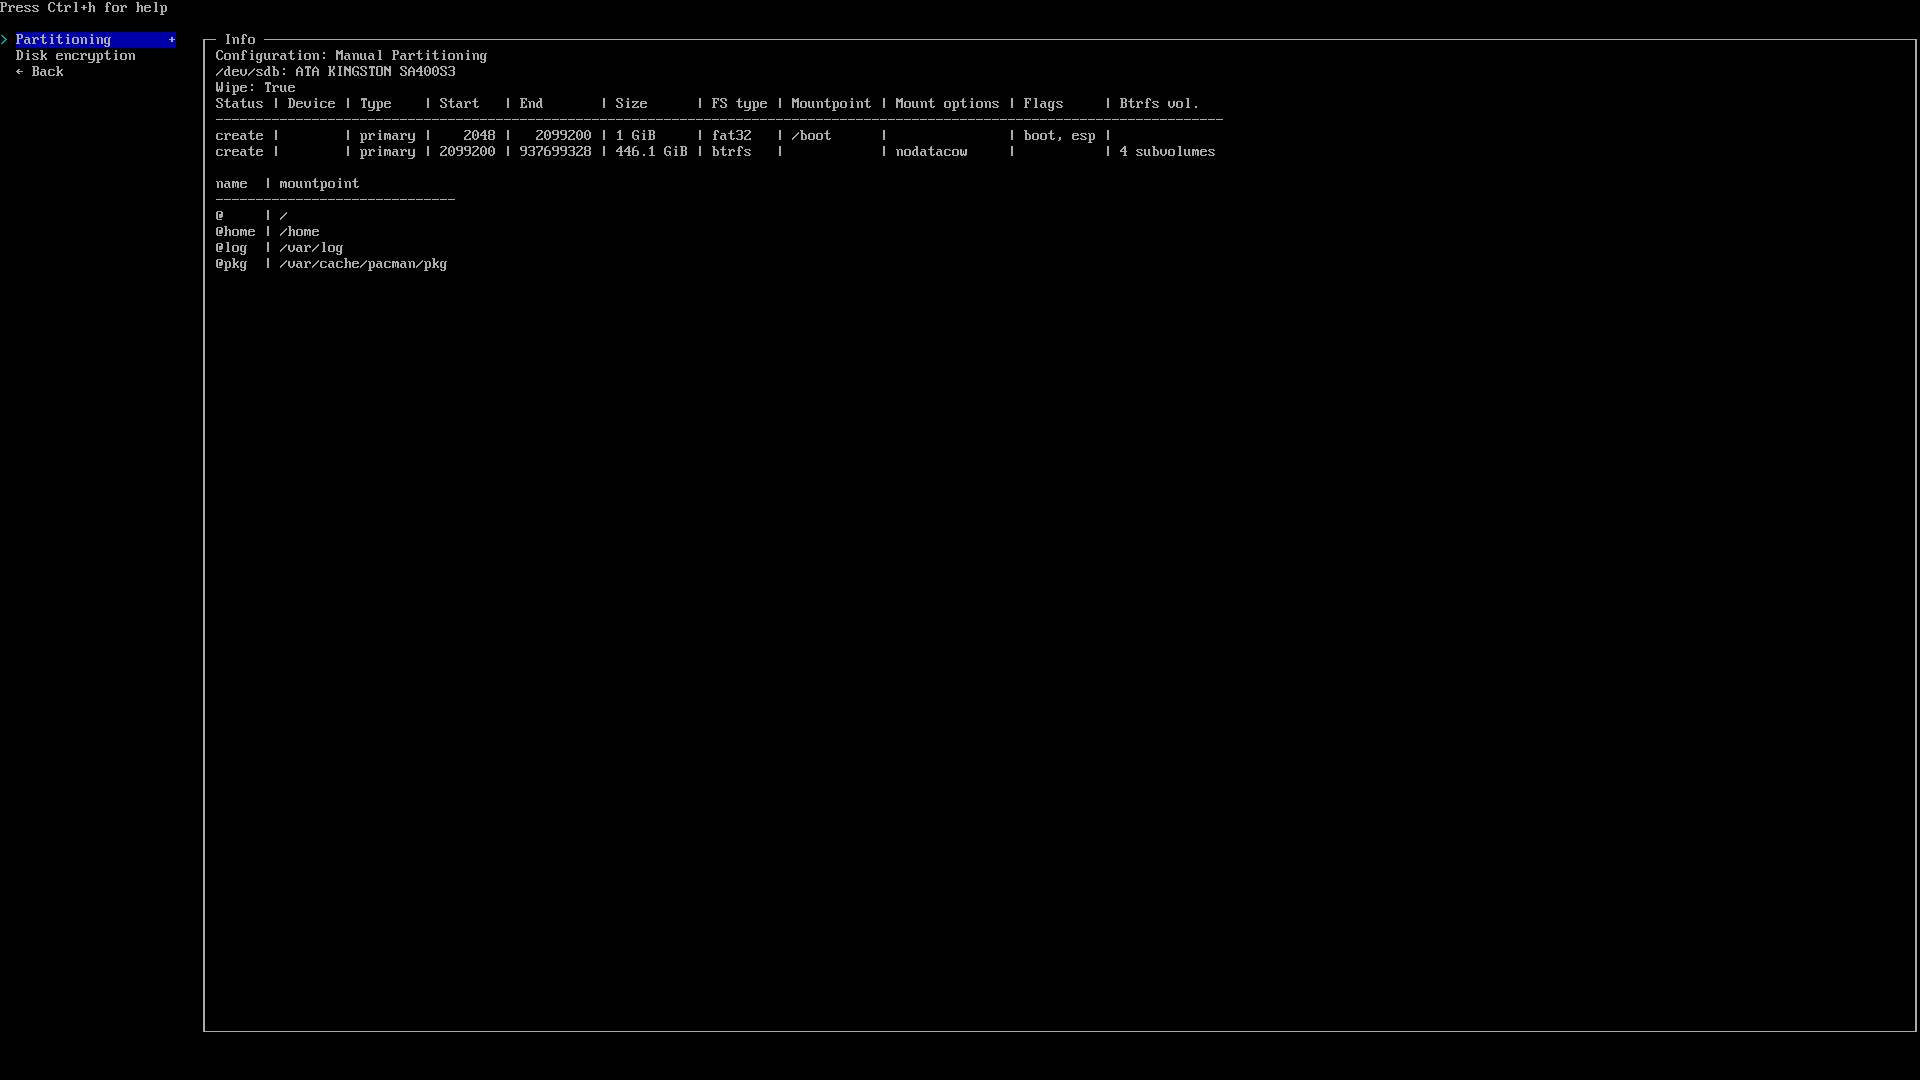Click the Info panel title
This screenshot has width=1920, height=1080.
[x=240, y=40]
